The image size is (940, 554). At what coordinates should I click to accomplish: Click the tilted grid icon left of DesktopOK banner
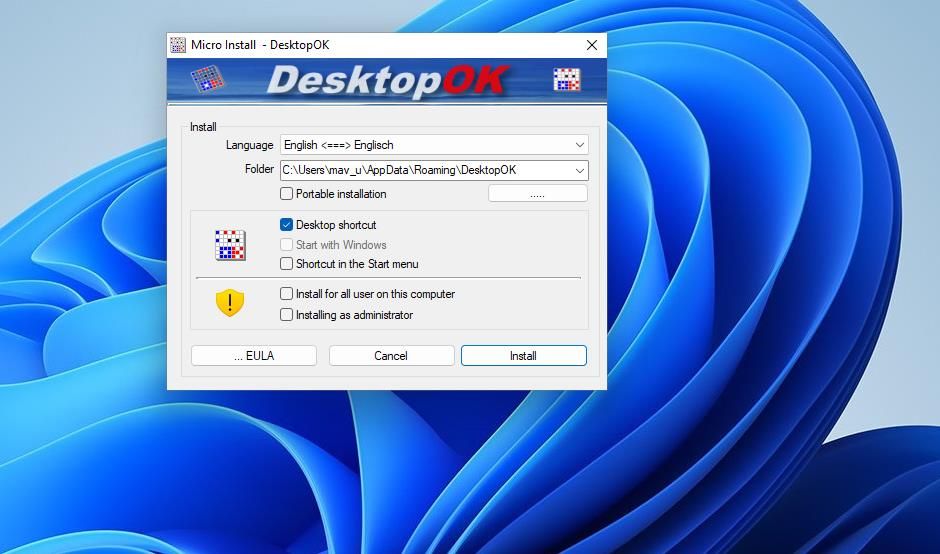[207, 79]
